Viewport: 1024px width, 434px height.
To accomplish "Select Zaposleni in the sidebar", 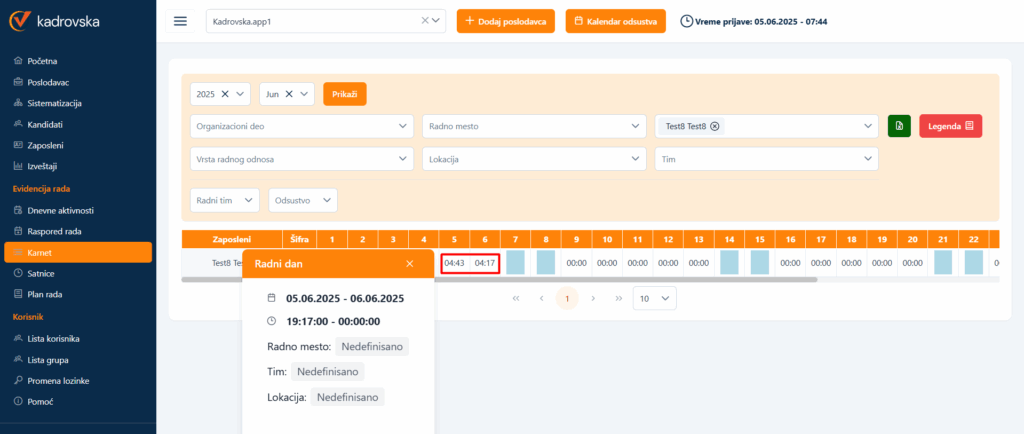I will [48, 145].
